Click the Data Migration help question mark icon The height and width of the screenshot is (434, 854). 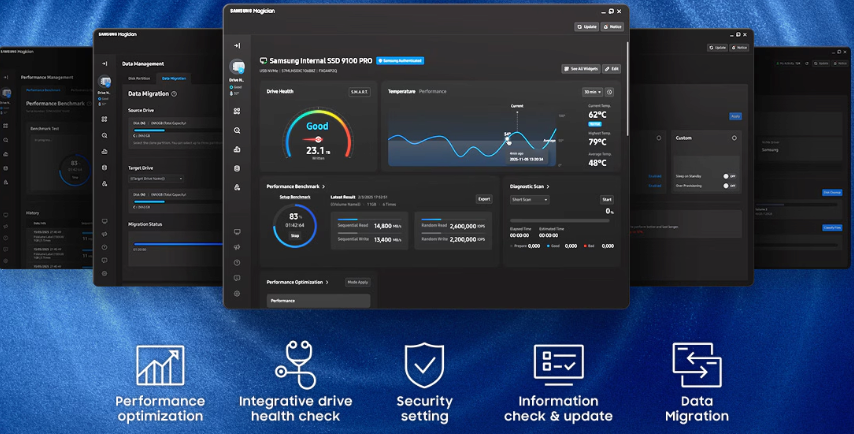pyautogui.click(x=174, y=94)
